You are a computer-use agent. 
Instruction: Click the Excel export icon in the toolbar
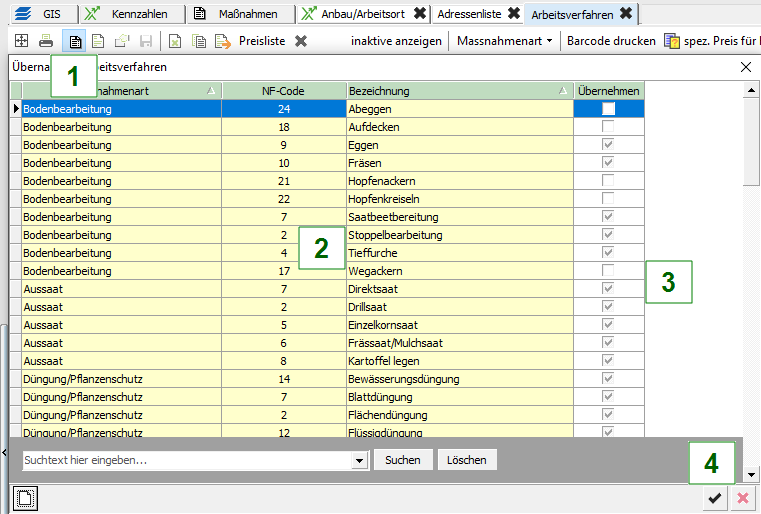point(175,41)
